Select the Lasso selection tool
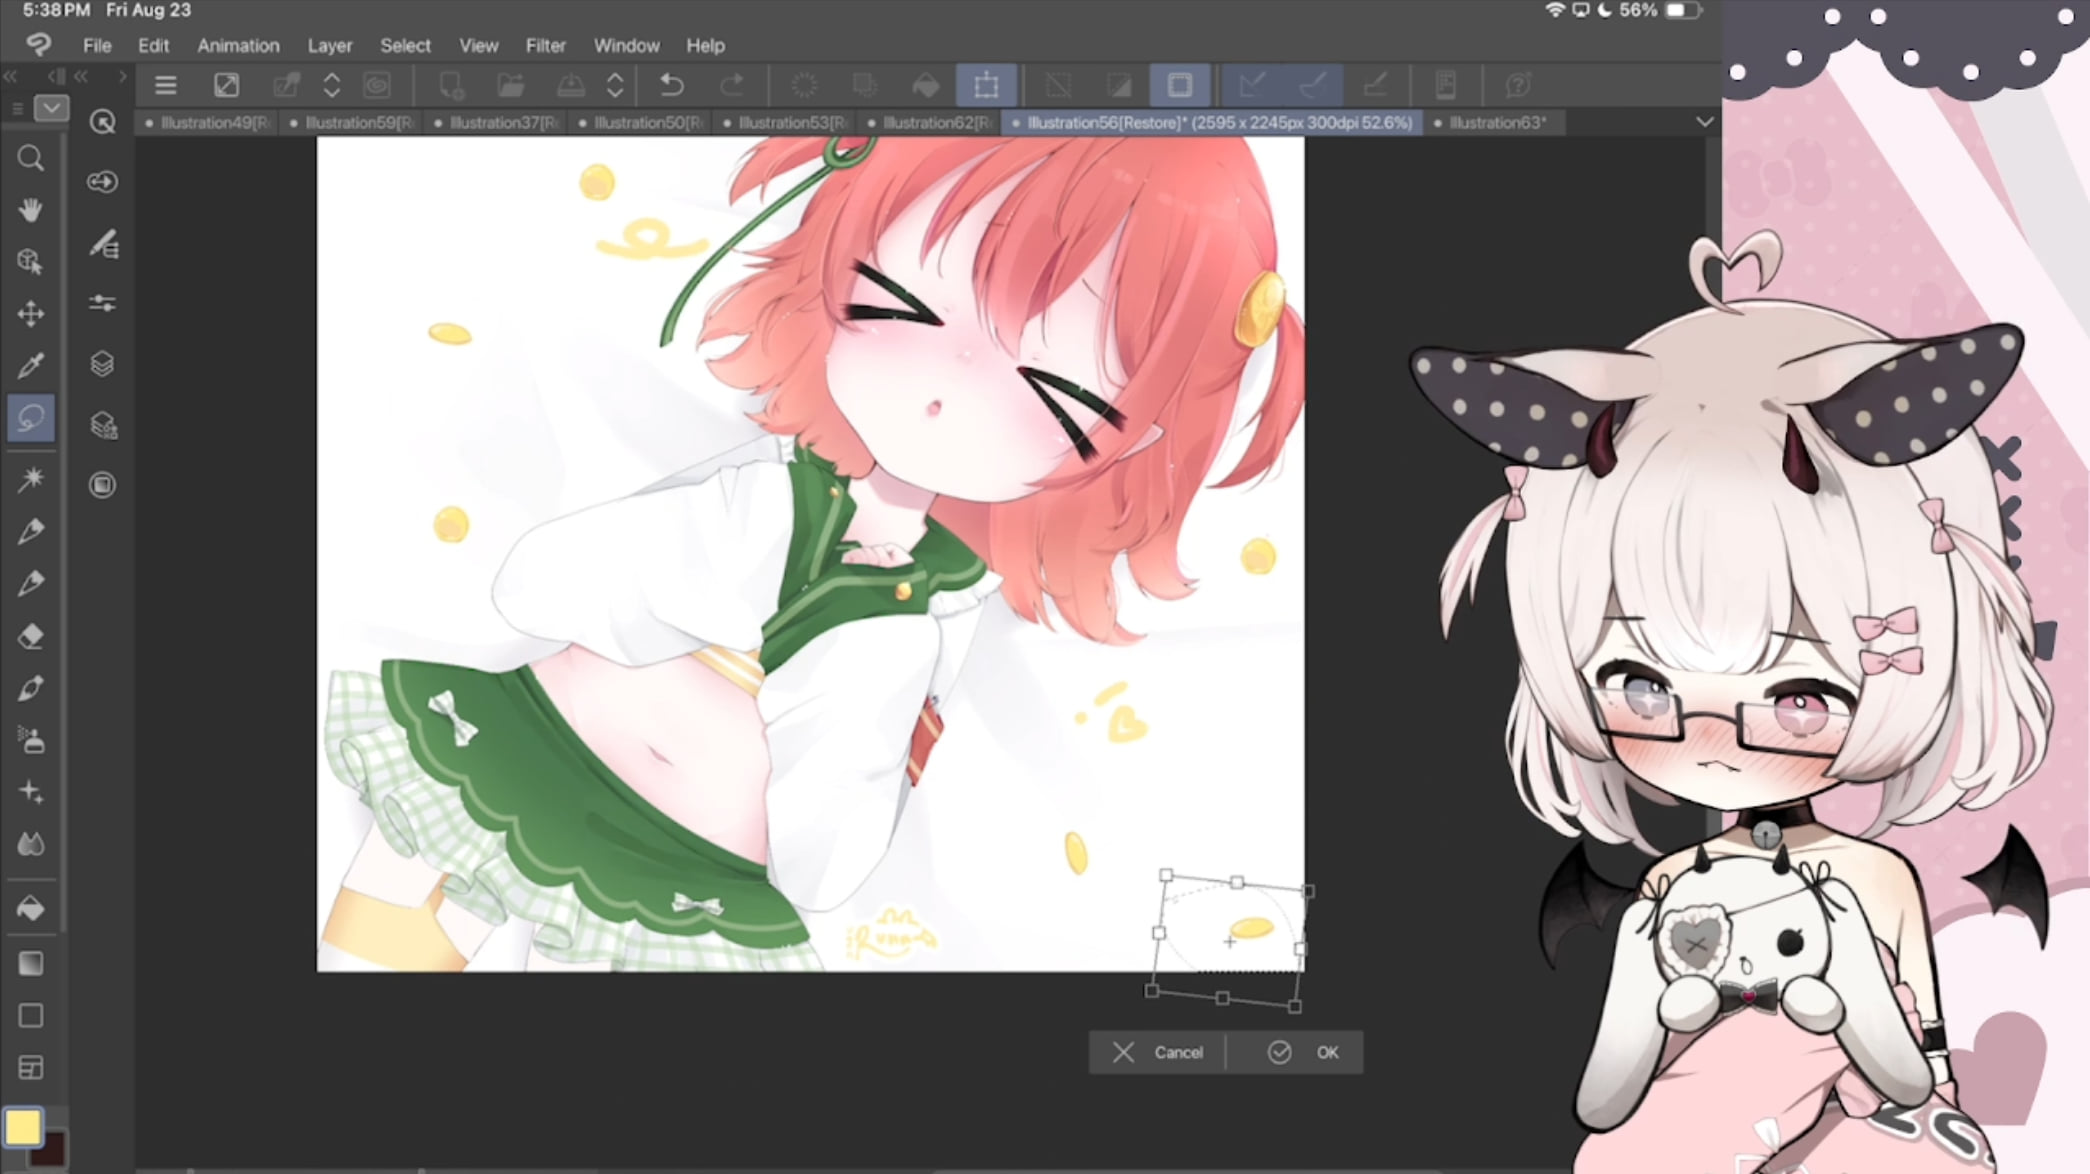2090x1174 pixels. (x=31, y=418)
